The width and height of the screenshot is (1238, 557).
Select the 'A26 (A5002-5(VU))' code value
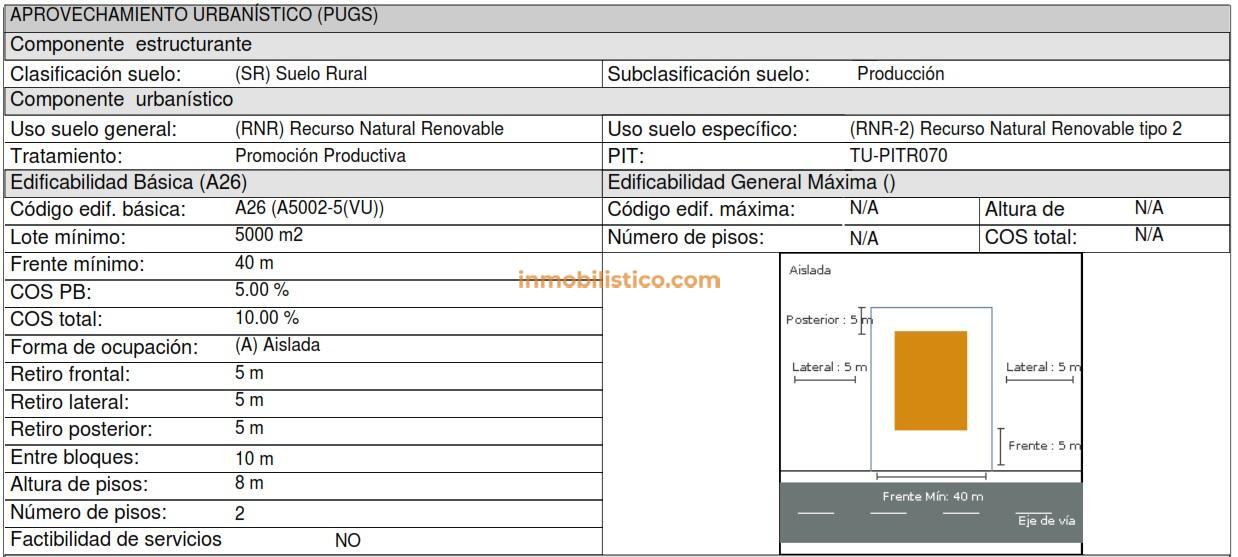(309, 209)
